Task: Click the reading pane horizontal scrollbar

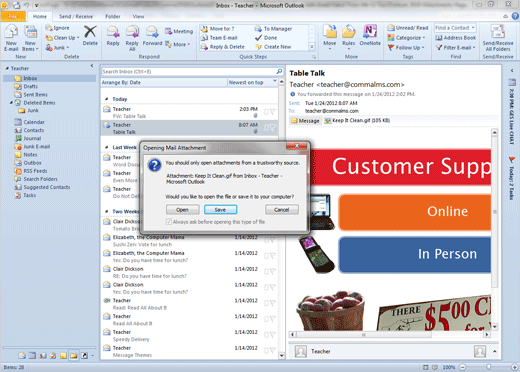Action: click(389, 334)
